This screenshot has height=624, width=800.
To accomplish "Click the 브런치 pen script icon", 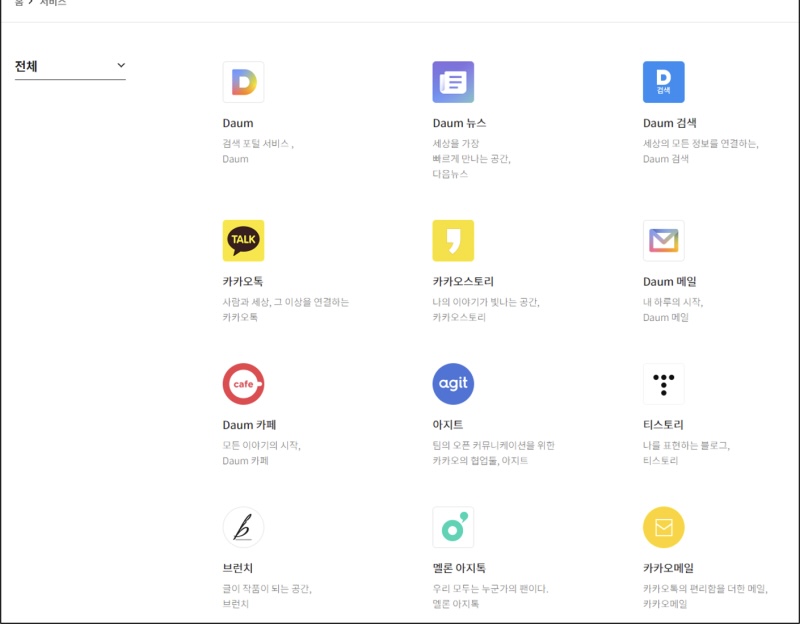I will pos(243,527).
